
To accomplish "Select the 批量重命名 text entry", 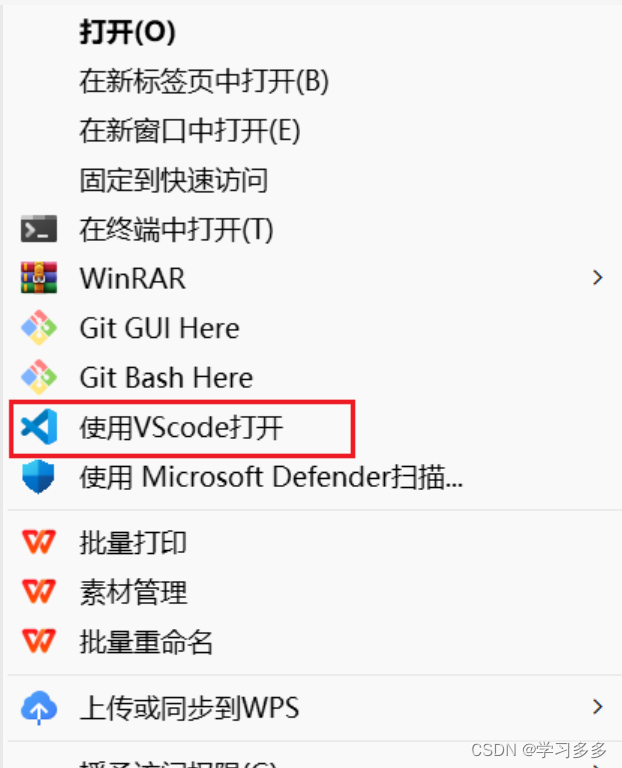I will coord(146,642).
